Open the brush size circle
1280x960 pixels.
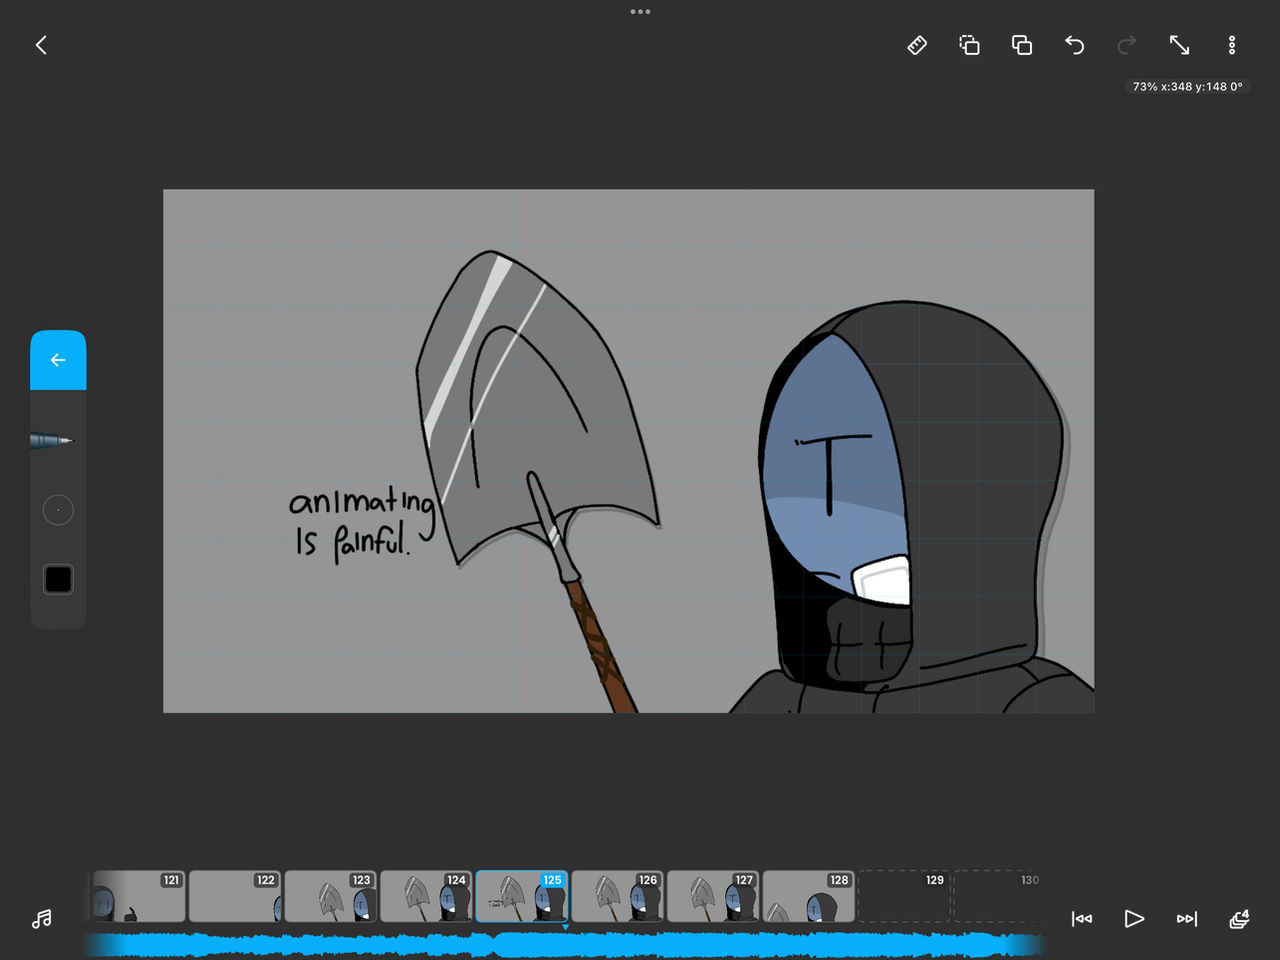(x=58, y=510)
